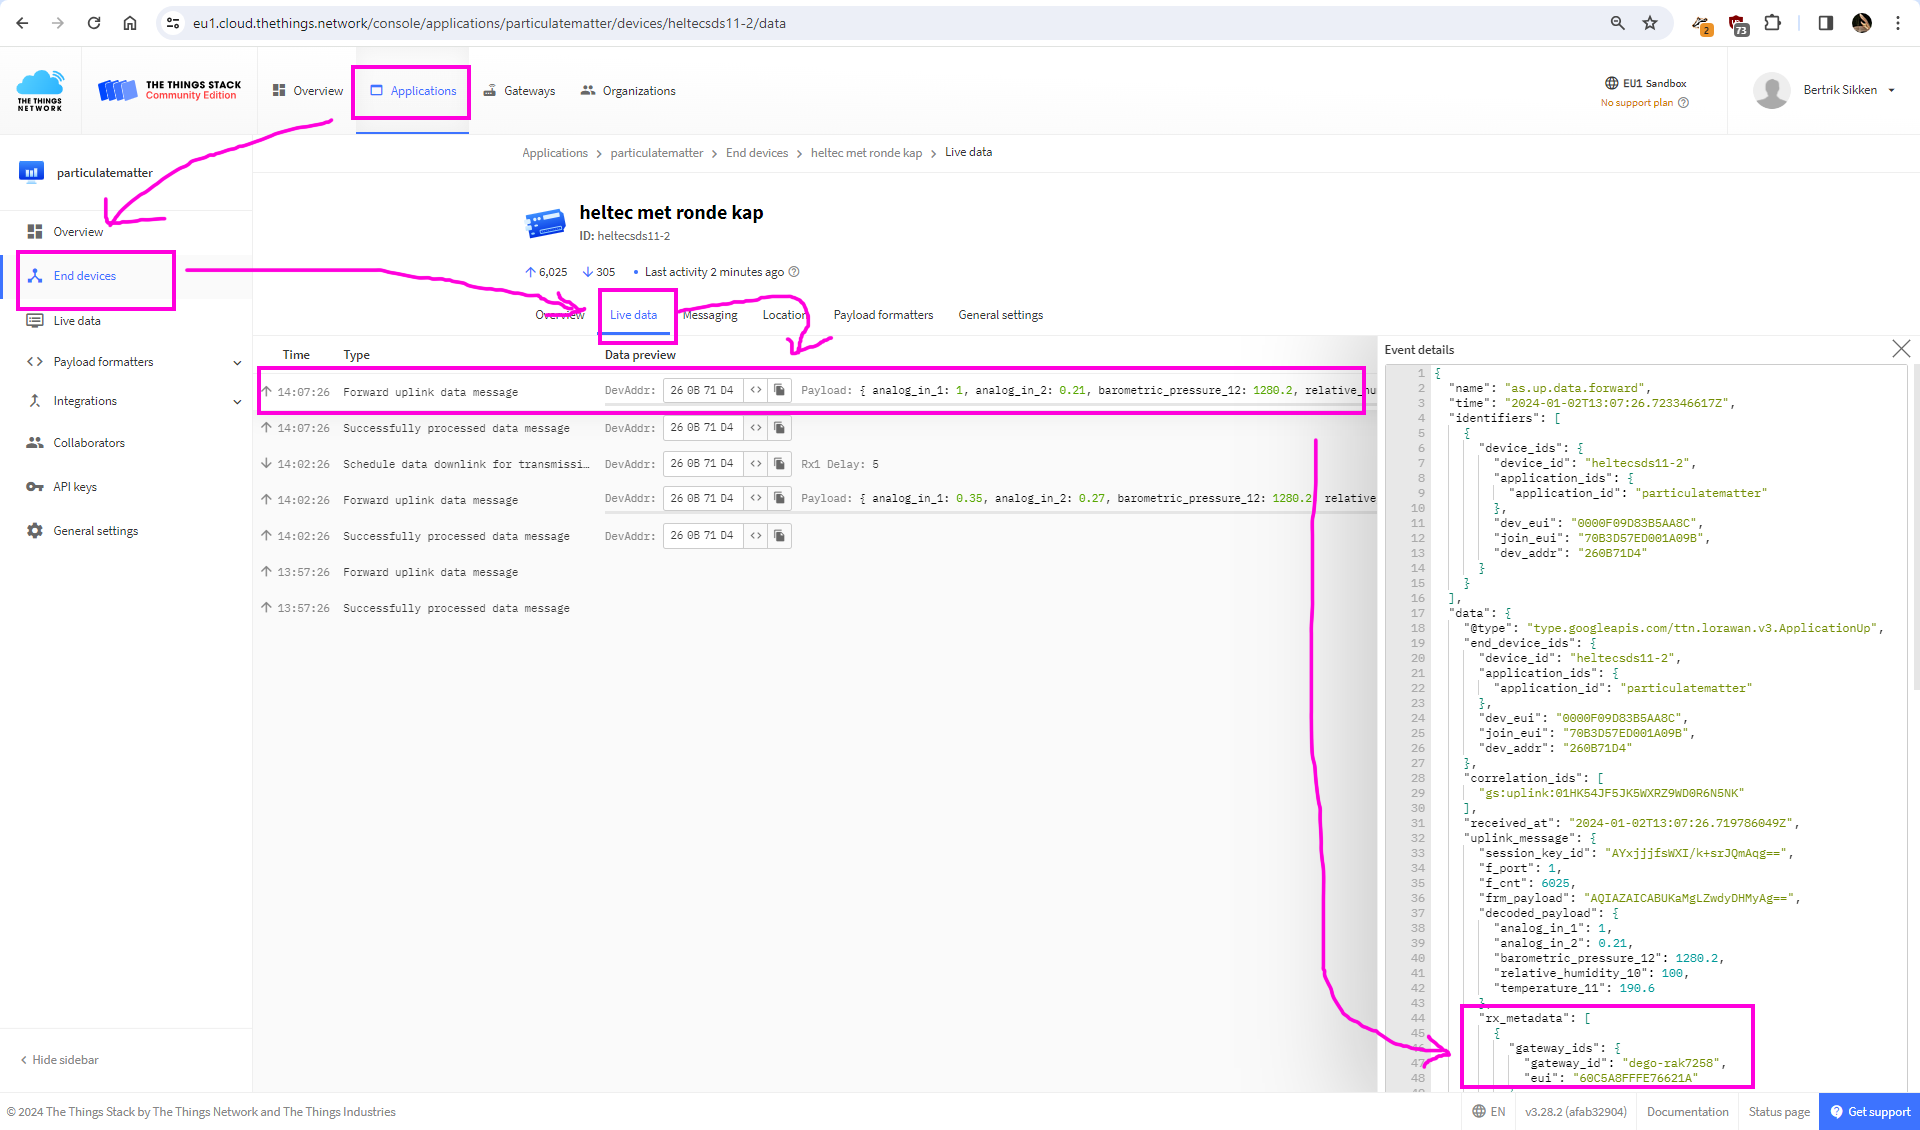
Task: Select the 14:07:26 Forward uplink event row
Action: click(x=816, y=392)
